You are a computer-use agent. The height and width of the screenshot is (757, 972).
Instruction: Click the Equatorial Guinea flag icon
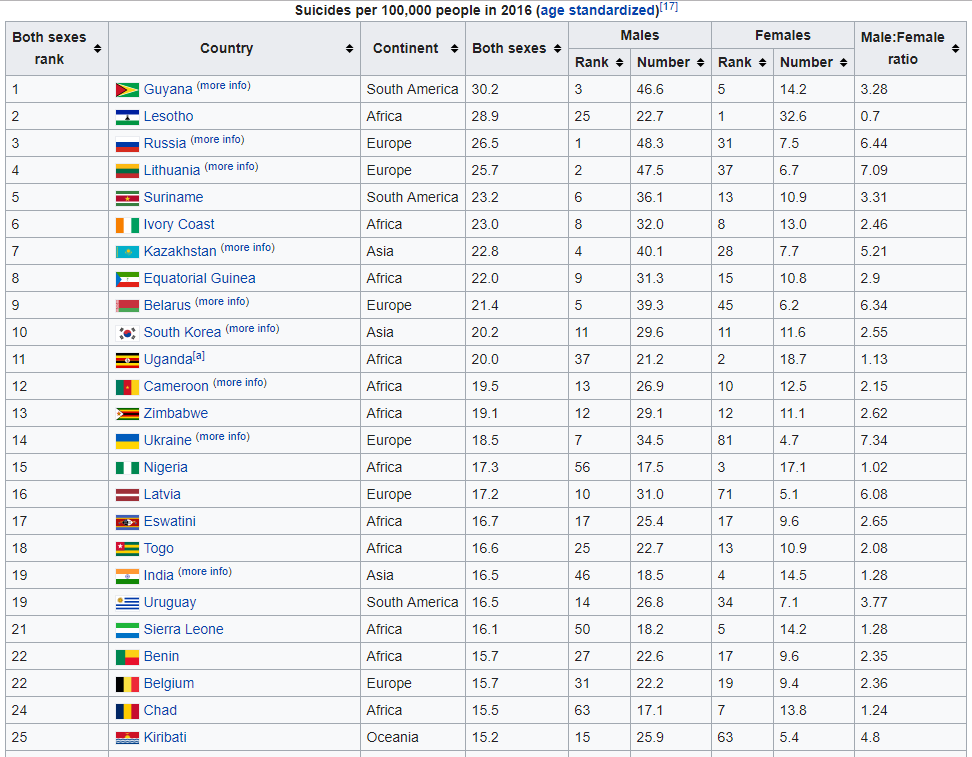[127, 279]
